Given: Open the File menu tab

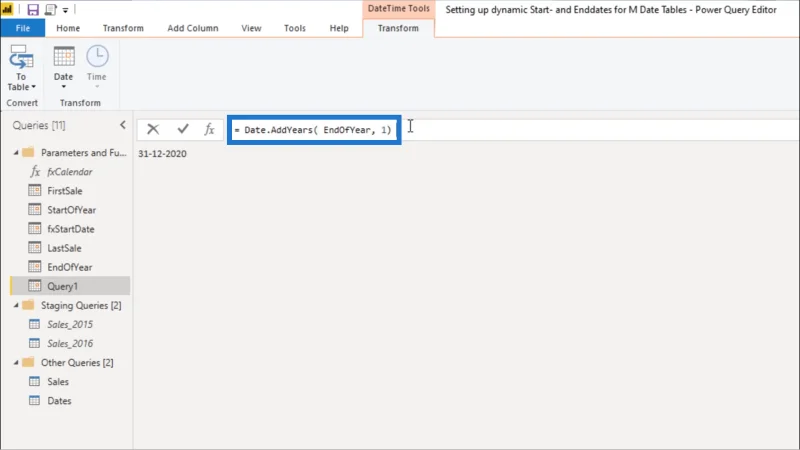Looking at the screenshot, I should click(22, 28).
